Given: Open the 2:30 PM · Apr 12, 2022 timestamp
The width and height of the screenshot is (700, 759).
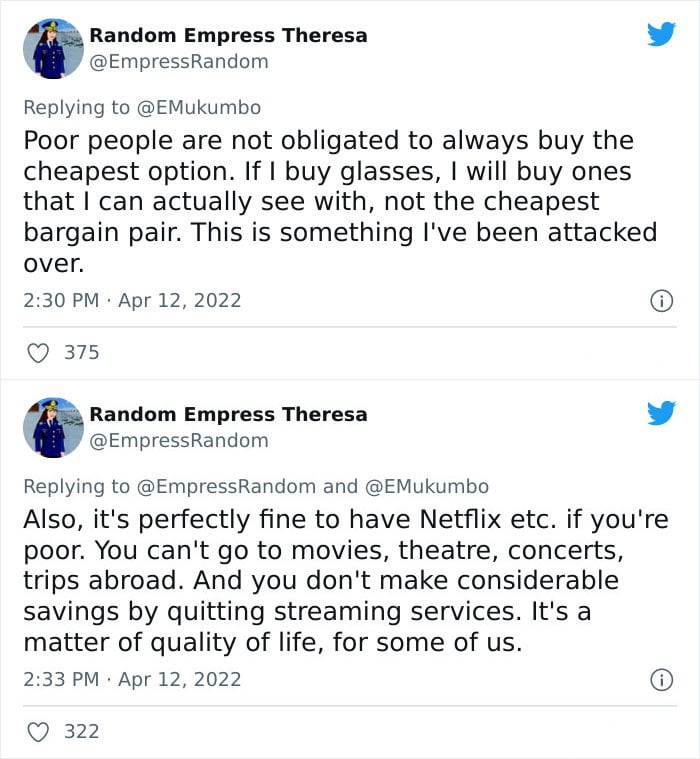Looking at the screenshot, I should 132,301.
